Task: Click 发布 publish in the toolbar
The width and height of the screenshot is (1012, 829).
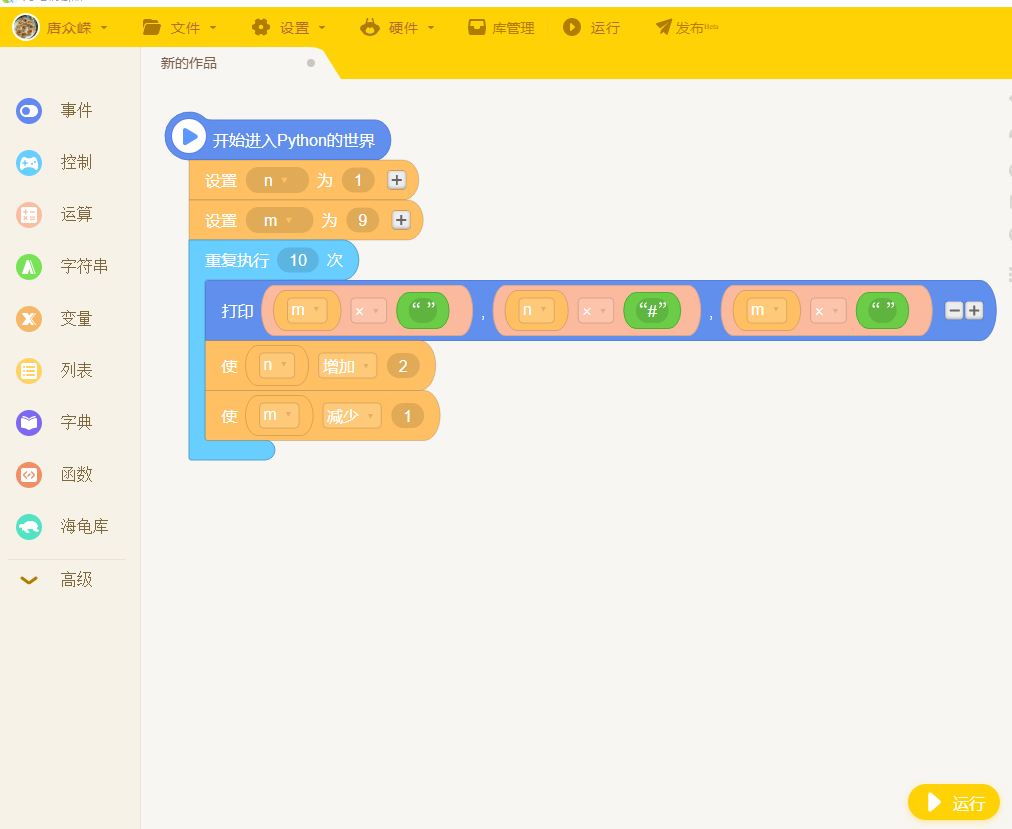Action: tap(687, 28)
